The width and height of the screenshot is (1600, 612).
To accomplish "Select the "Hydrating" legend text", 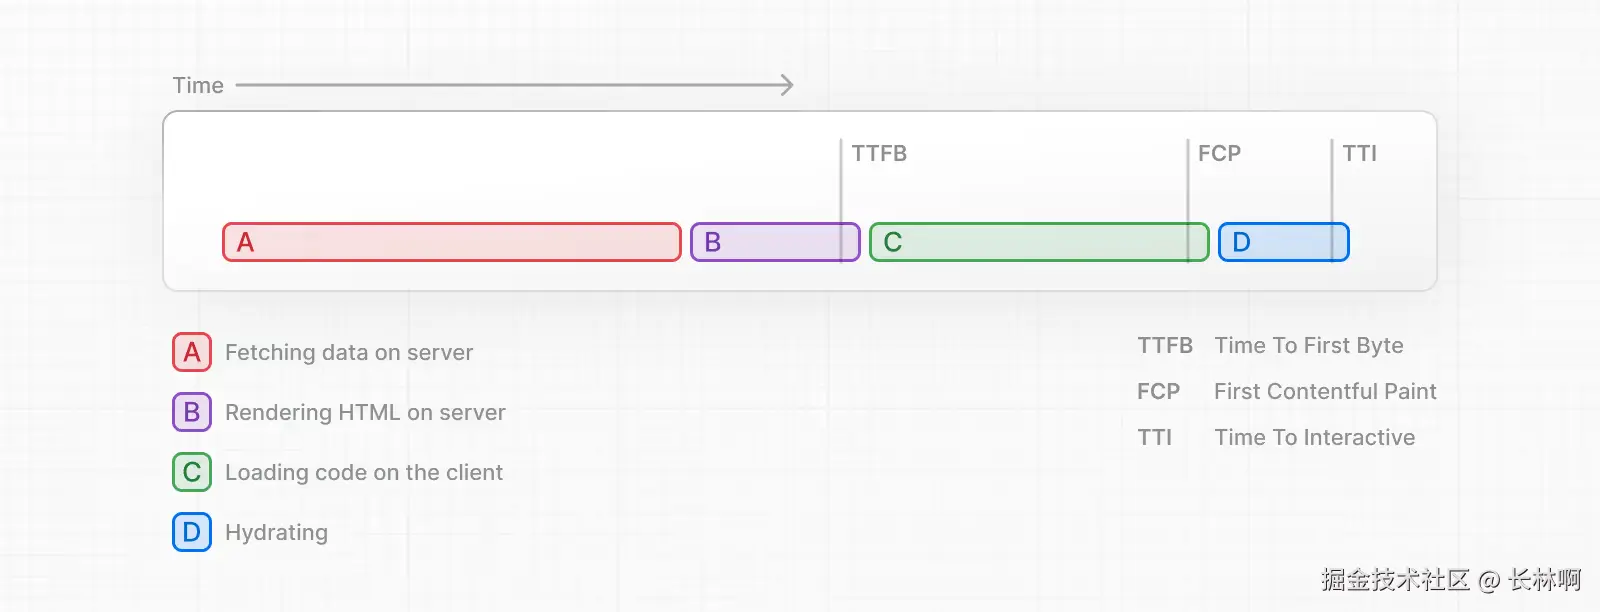I will [x=276, y=532].
